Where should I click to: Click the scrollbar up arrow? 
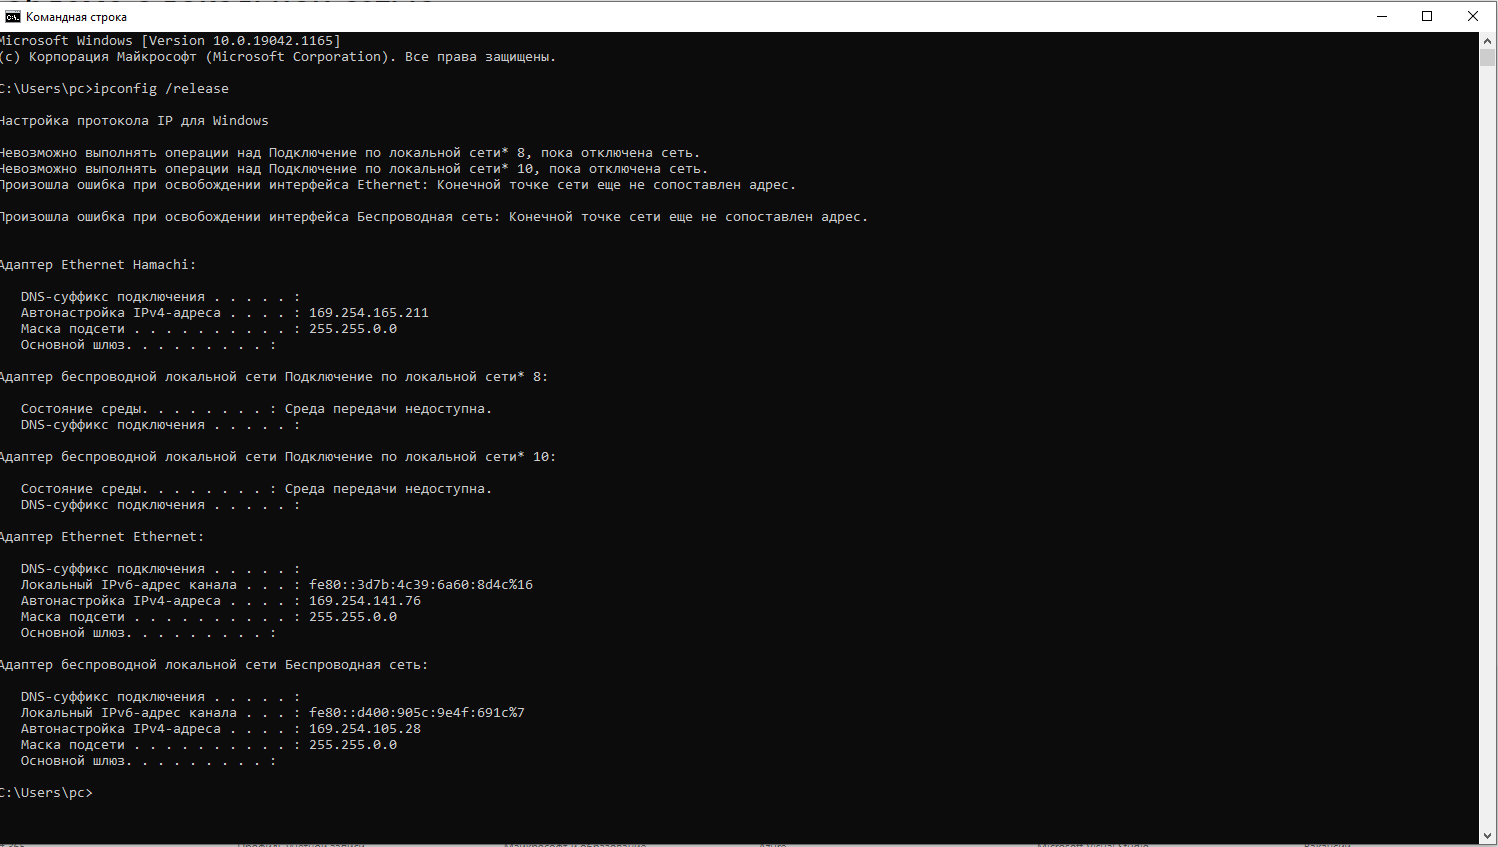[1487, 41]
